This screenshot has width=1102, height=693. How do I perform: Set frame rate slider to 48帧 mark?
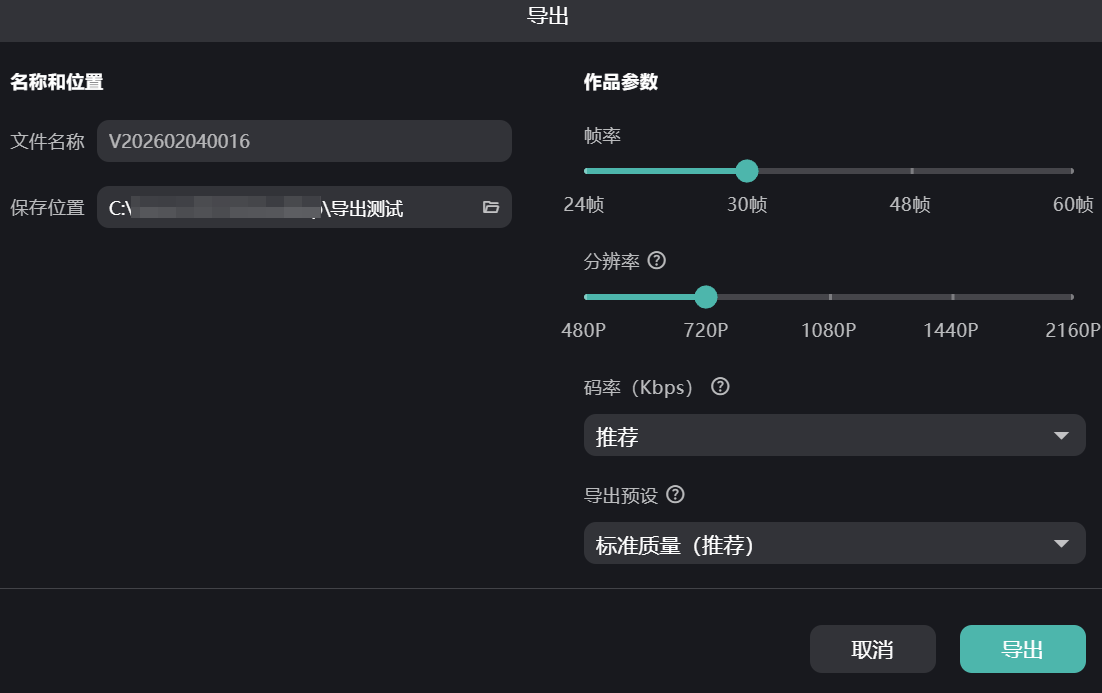pos(911,171)
